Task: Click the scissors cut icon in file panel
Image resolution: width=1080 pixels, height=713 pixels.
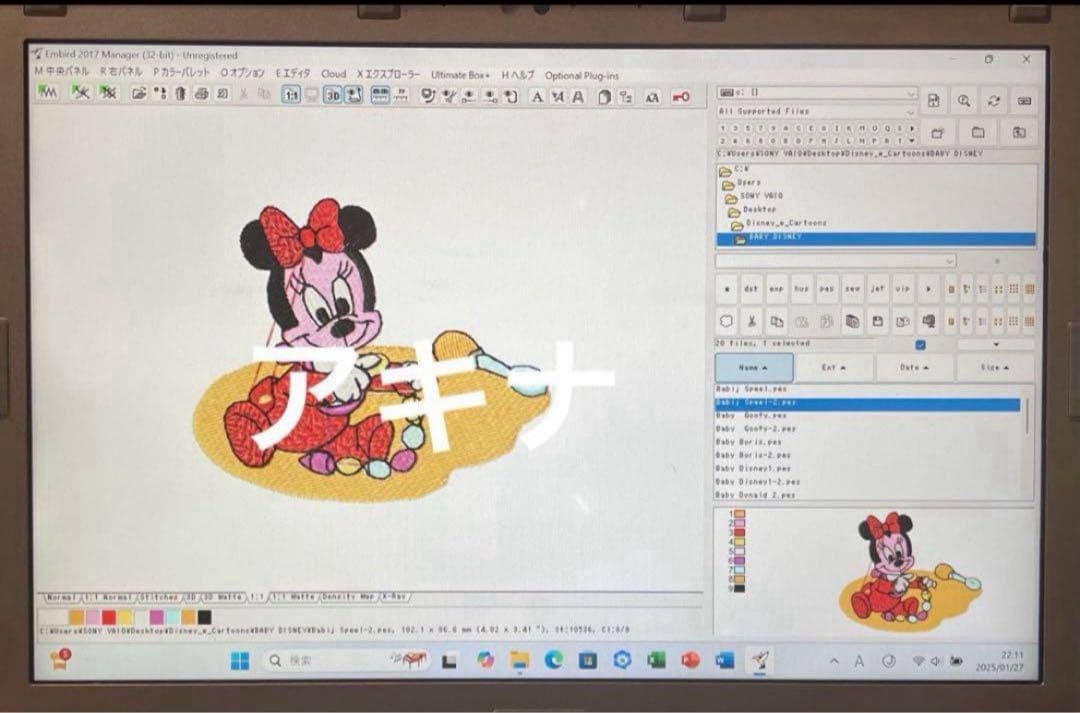Action: [750, 321]
